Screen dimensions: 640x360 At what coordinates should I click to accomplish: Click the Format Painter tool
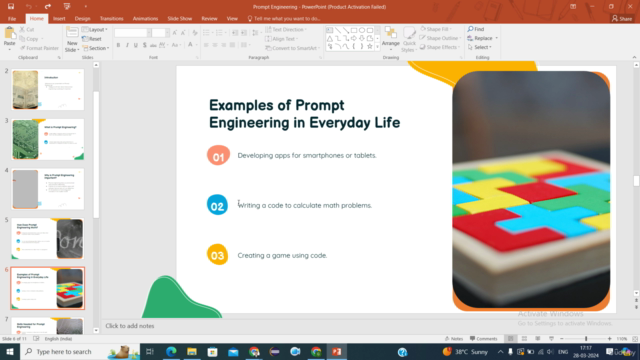[x=39, y=48]
